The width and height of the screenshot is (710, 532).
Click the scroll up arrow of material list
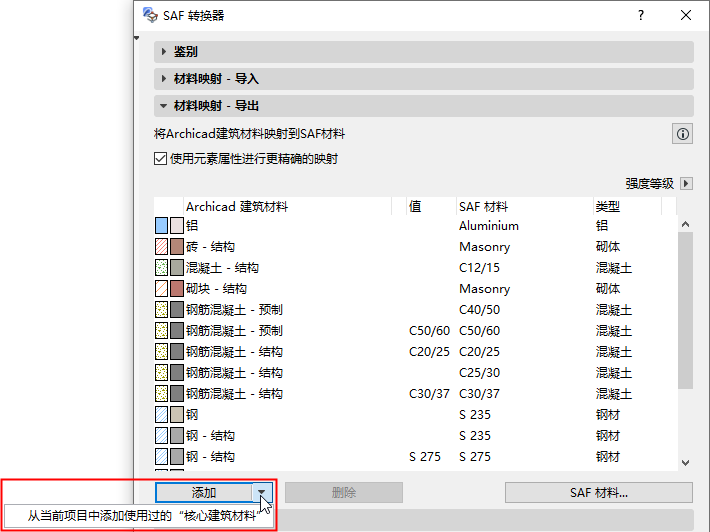tap(686, 224)
